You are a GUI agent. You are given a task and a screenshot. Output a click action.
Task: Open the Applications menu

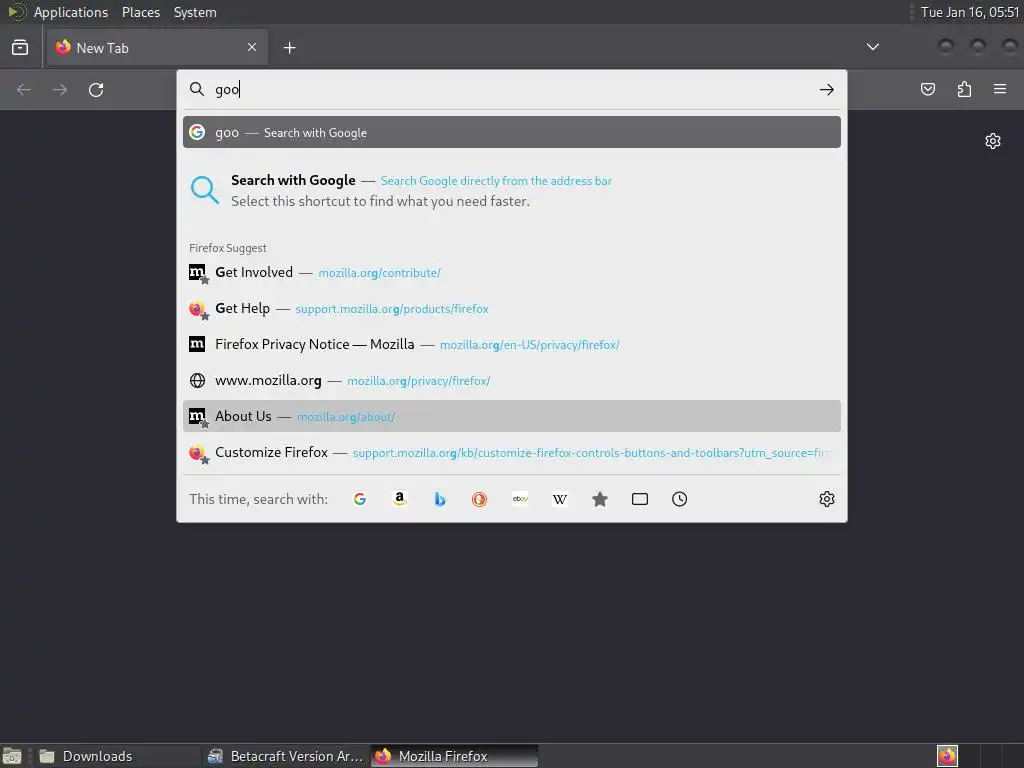coord(71,12)
